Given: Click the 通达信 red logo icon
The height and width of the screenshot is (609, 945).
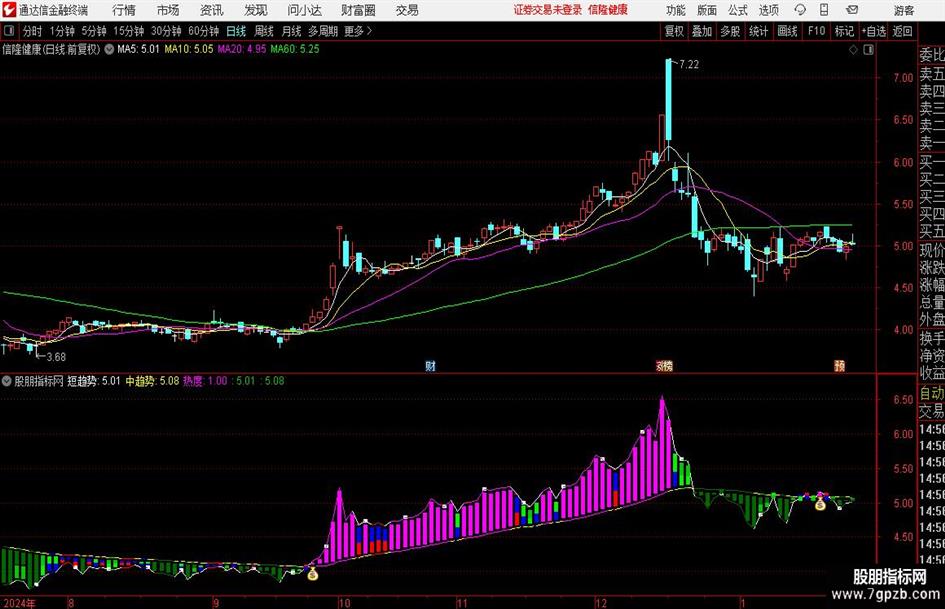Looking at the screenshot, I should [9, 10].
